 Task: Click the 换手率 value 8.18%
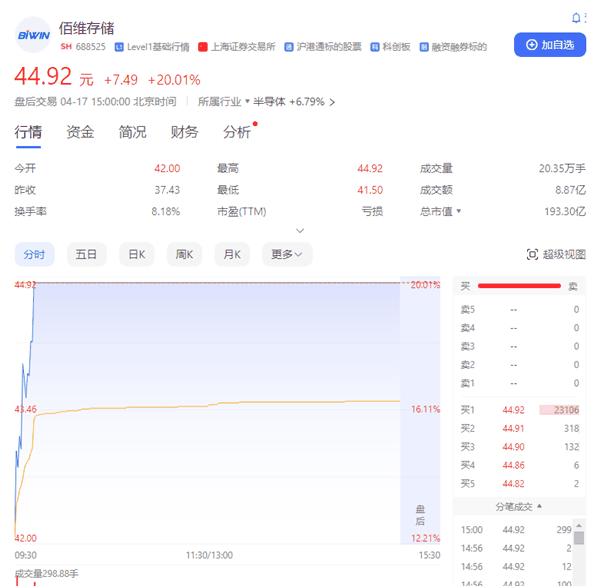coord(166,211)
